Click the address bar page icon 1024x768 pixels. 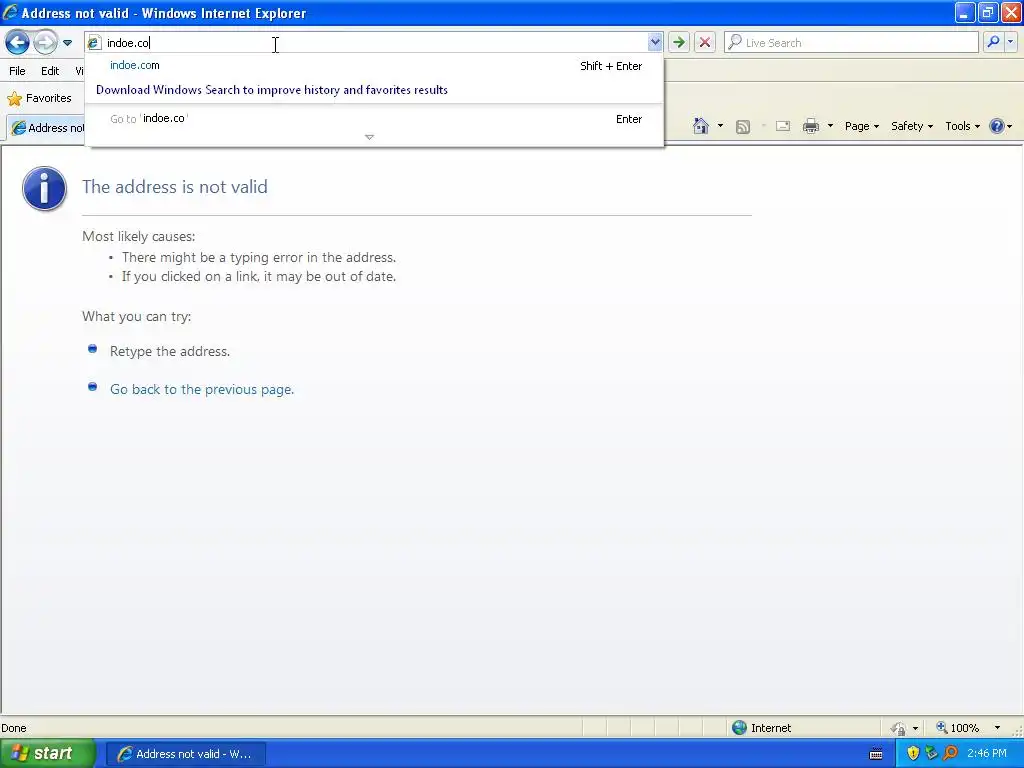pos(94,43)
